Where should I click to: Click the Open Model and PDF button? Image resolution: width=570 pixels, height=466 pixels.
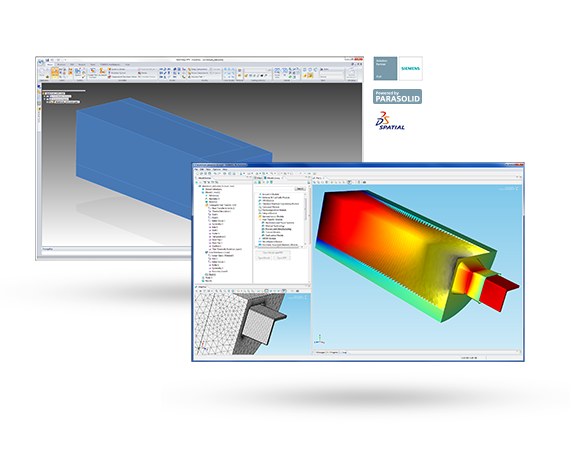273,253
